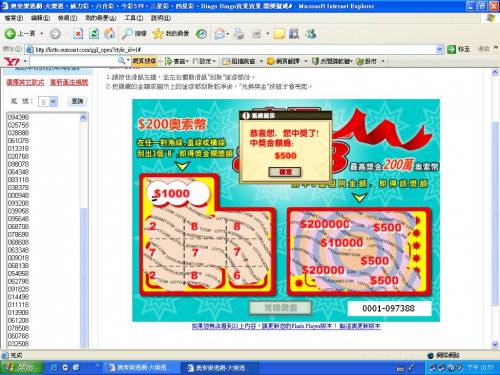The image size is (500, 375).
Task: Click the Windows Start button
Action: [x=22, y=367]
